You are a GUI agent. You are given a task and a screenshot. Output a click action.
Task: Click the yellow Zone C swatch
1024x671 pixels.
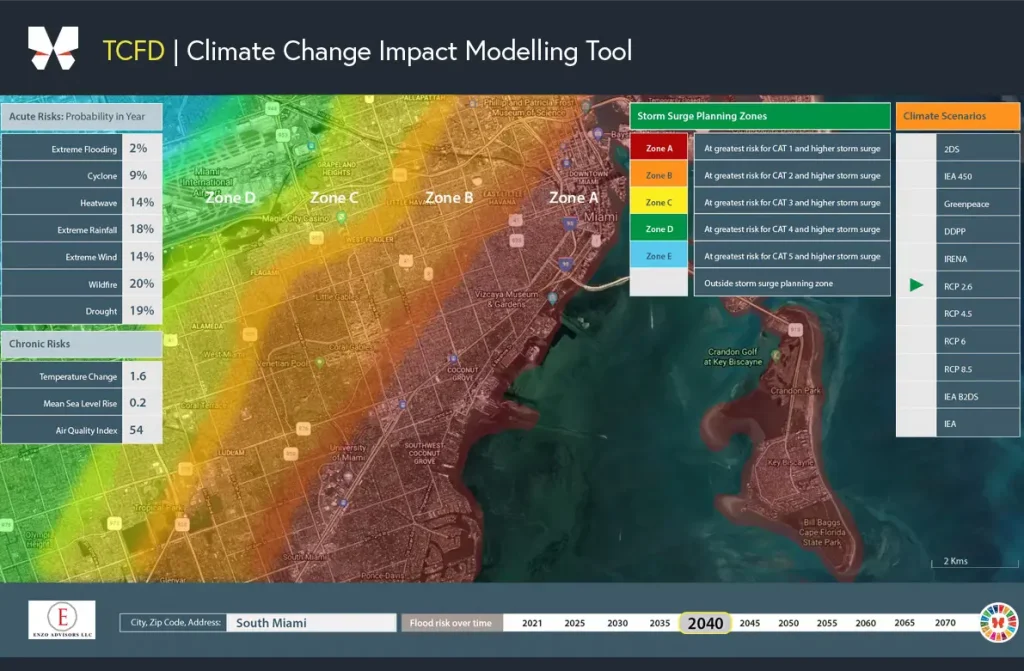point(658,202)
